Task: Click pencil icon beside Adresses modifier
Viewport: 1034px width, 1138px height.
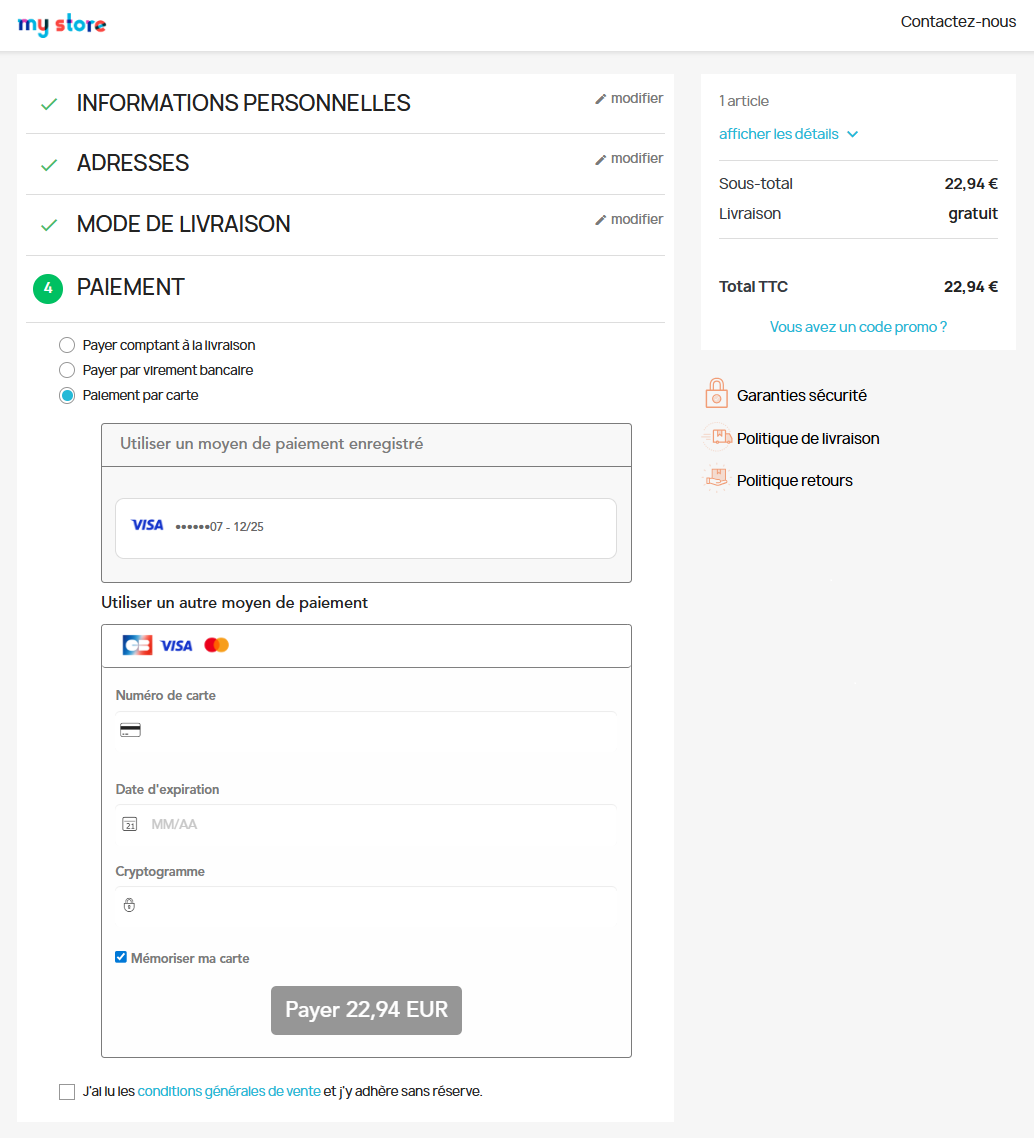Action: [x=600, y=159]
